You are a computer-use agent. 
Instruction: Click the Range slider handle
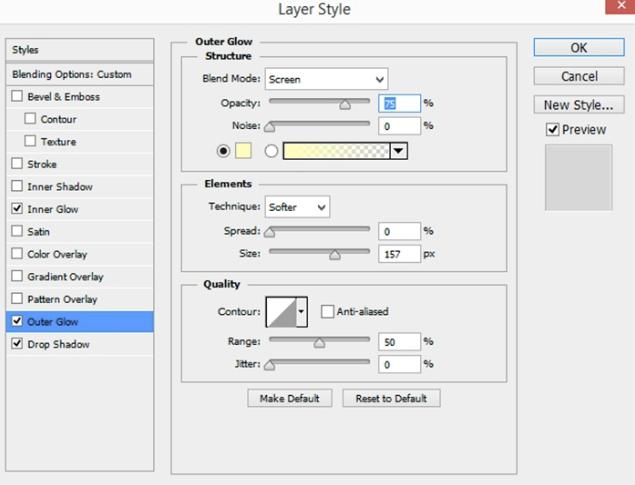[x=319, y=344]
